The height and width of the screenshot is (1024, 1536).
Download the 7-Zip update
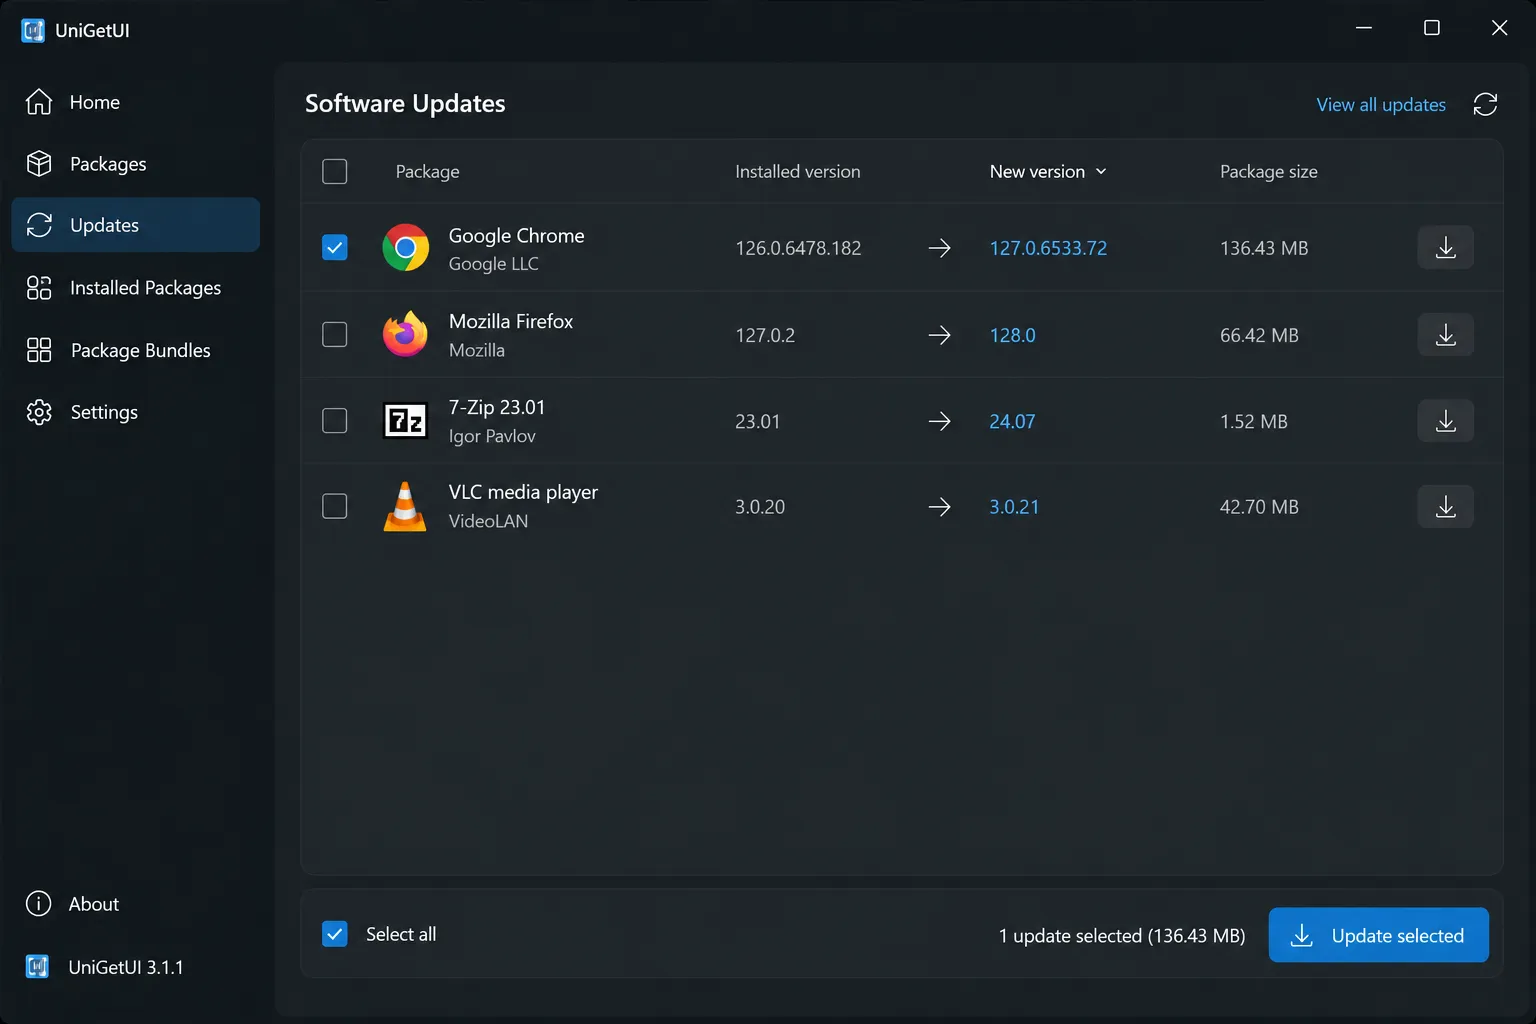[x=1446, y=421]
